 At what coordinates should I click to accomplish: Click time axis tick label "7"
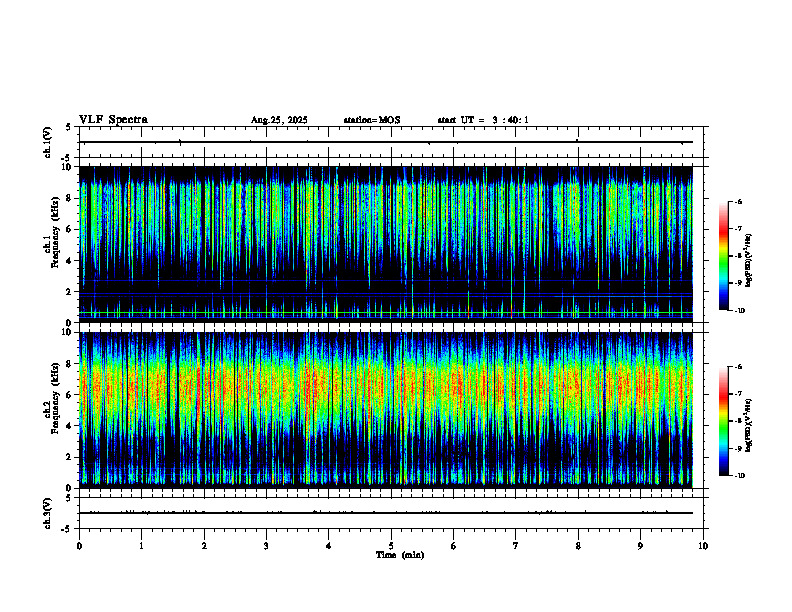[x=516, y=546]
